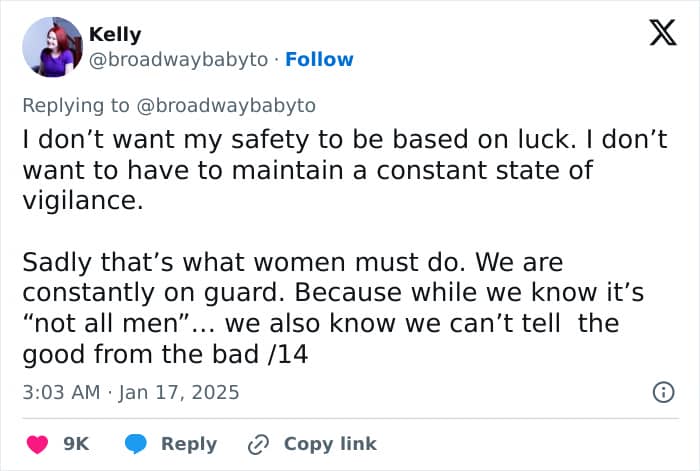Open the @broadwaybabyto mention after Replying to
700x471 pixels.
pyautogui.click(x=226, y=106)
